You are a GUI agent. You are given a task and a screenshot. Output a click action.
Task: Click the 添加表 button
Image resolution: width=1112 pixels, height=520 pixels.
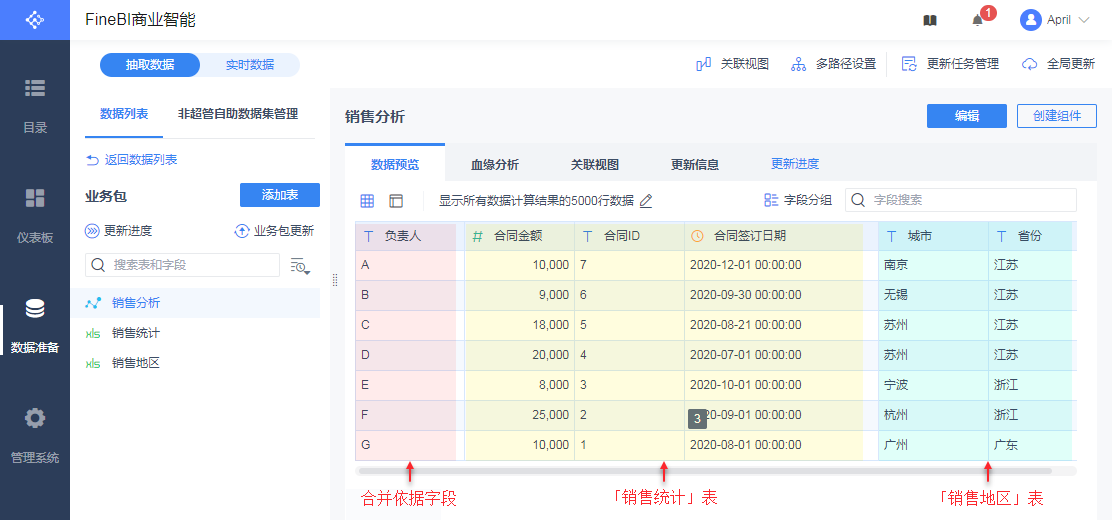click(279, 195)
